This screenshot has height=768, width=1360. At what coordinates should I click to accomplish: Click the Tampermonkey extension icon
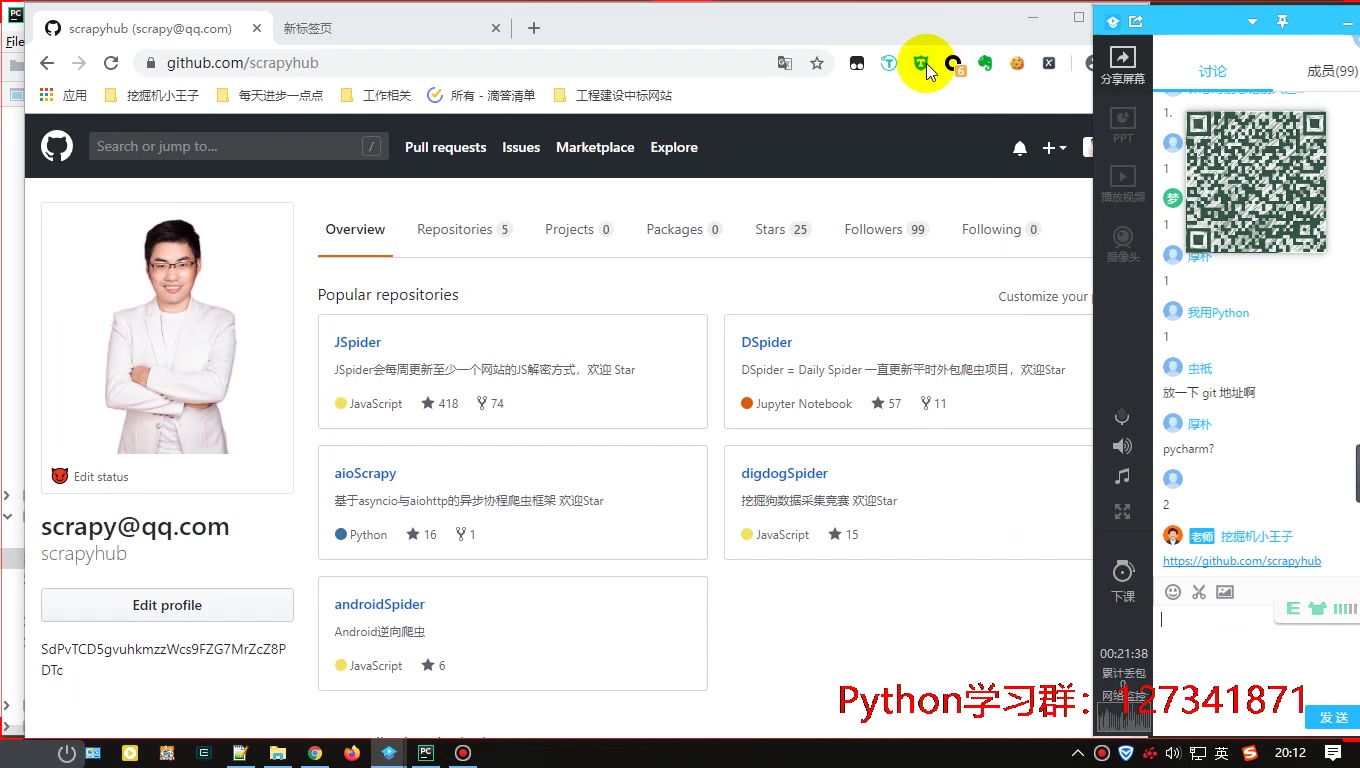[857, 63]
